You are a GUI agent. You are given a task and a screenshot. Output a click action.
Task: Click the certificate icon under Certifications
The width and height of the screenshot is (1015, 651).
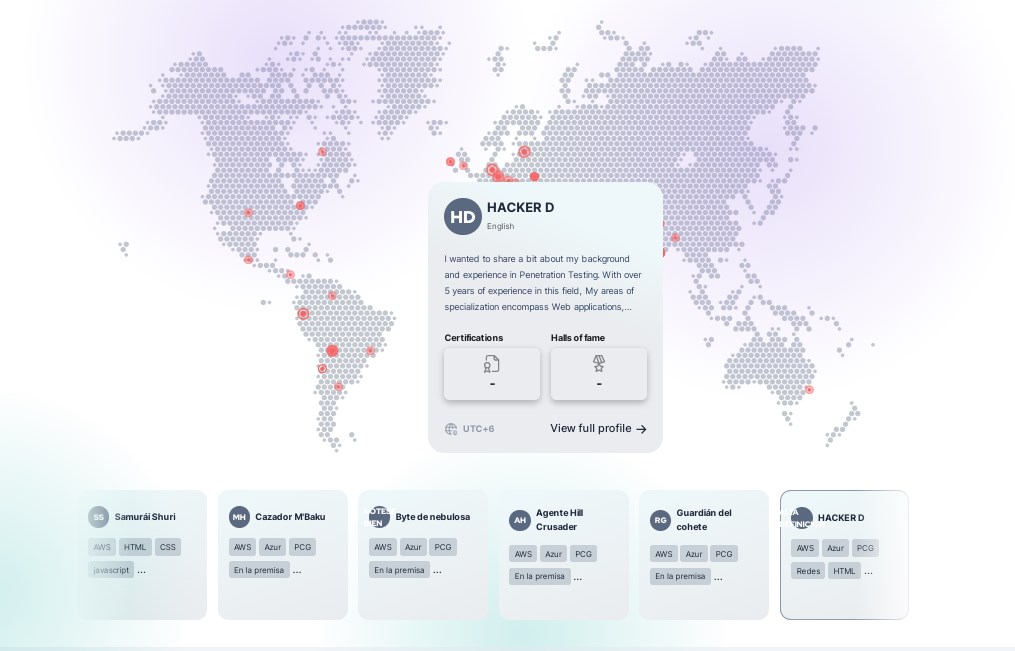point(492,364)
